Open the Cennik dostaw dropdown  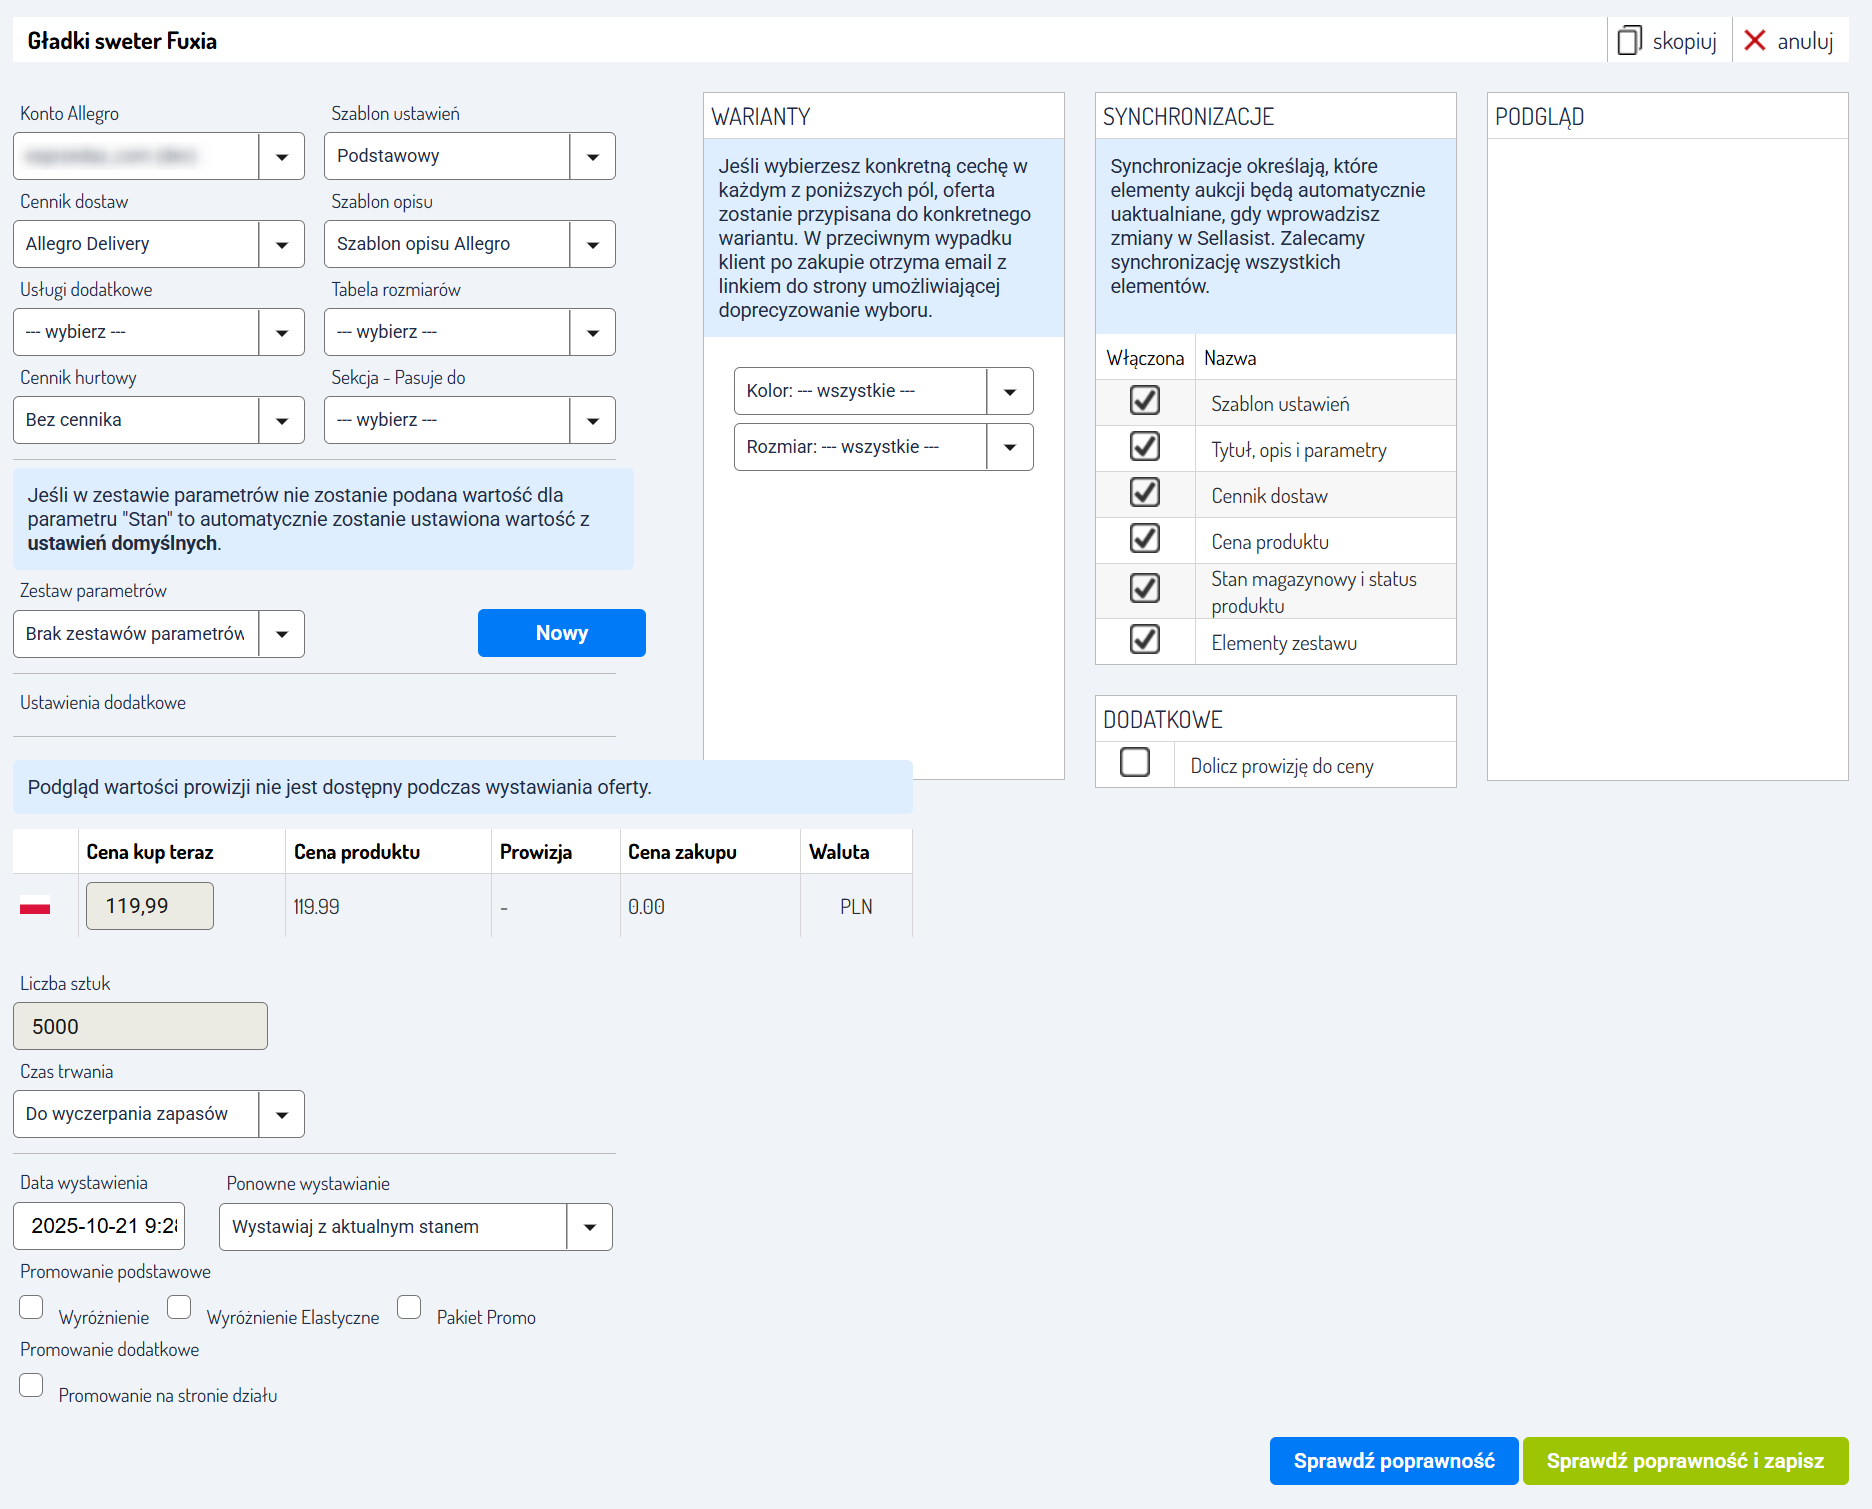point(282,245)
